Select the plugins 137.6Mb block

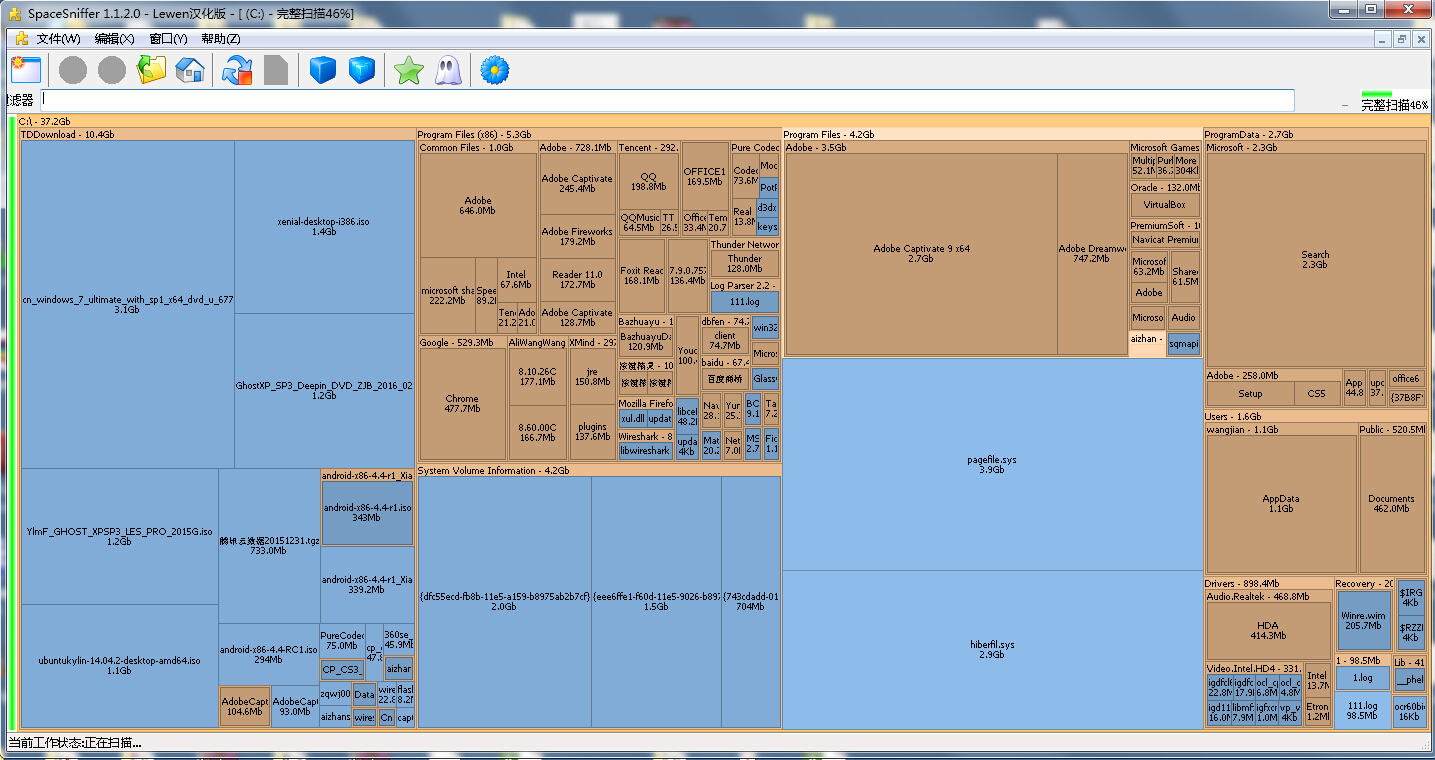(592, 431)
